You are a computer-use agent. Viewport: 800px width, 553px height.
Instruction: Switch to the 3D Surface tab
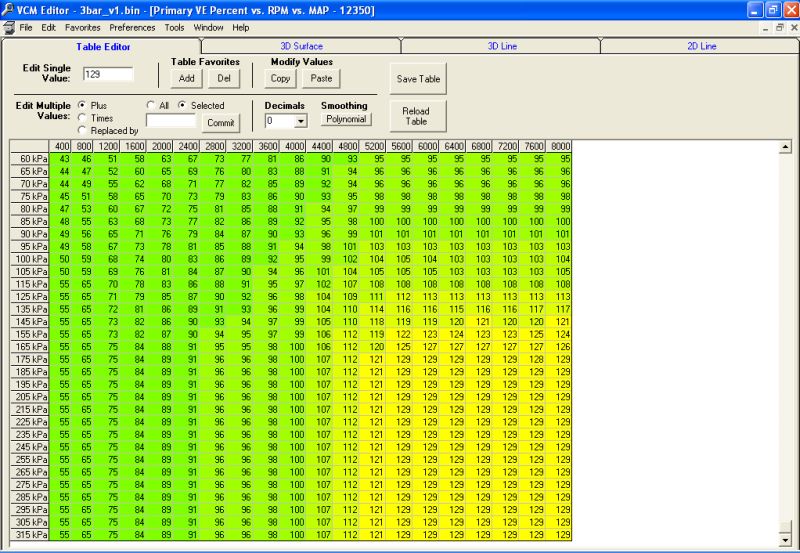pyautogui.click(x=301, y=46)
